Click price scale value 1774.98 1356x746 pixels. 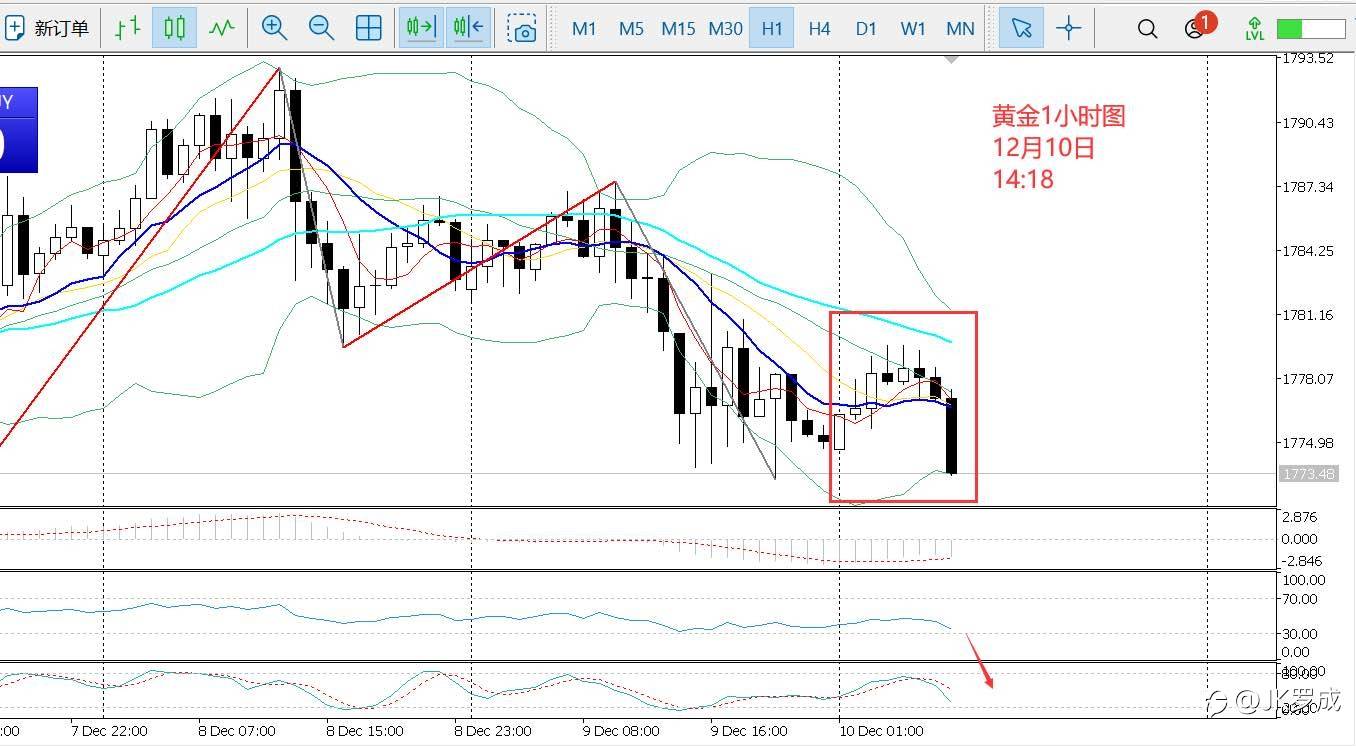1309,443
